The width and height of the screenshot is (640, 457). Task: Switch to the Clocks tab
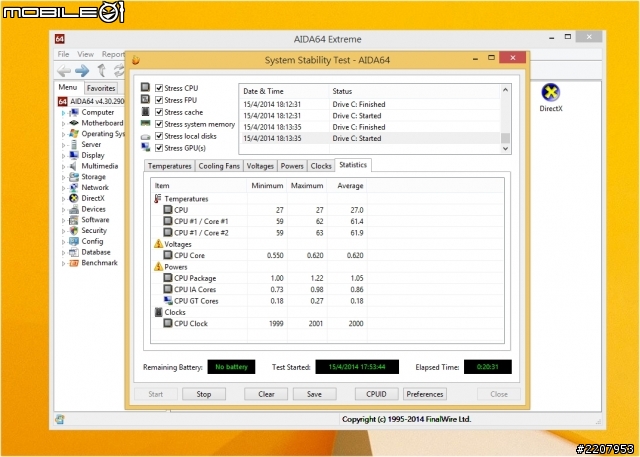(x=321, y=166)
